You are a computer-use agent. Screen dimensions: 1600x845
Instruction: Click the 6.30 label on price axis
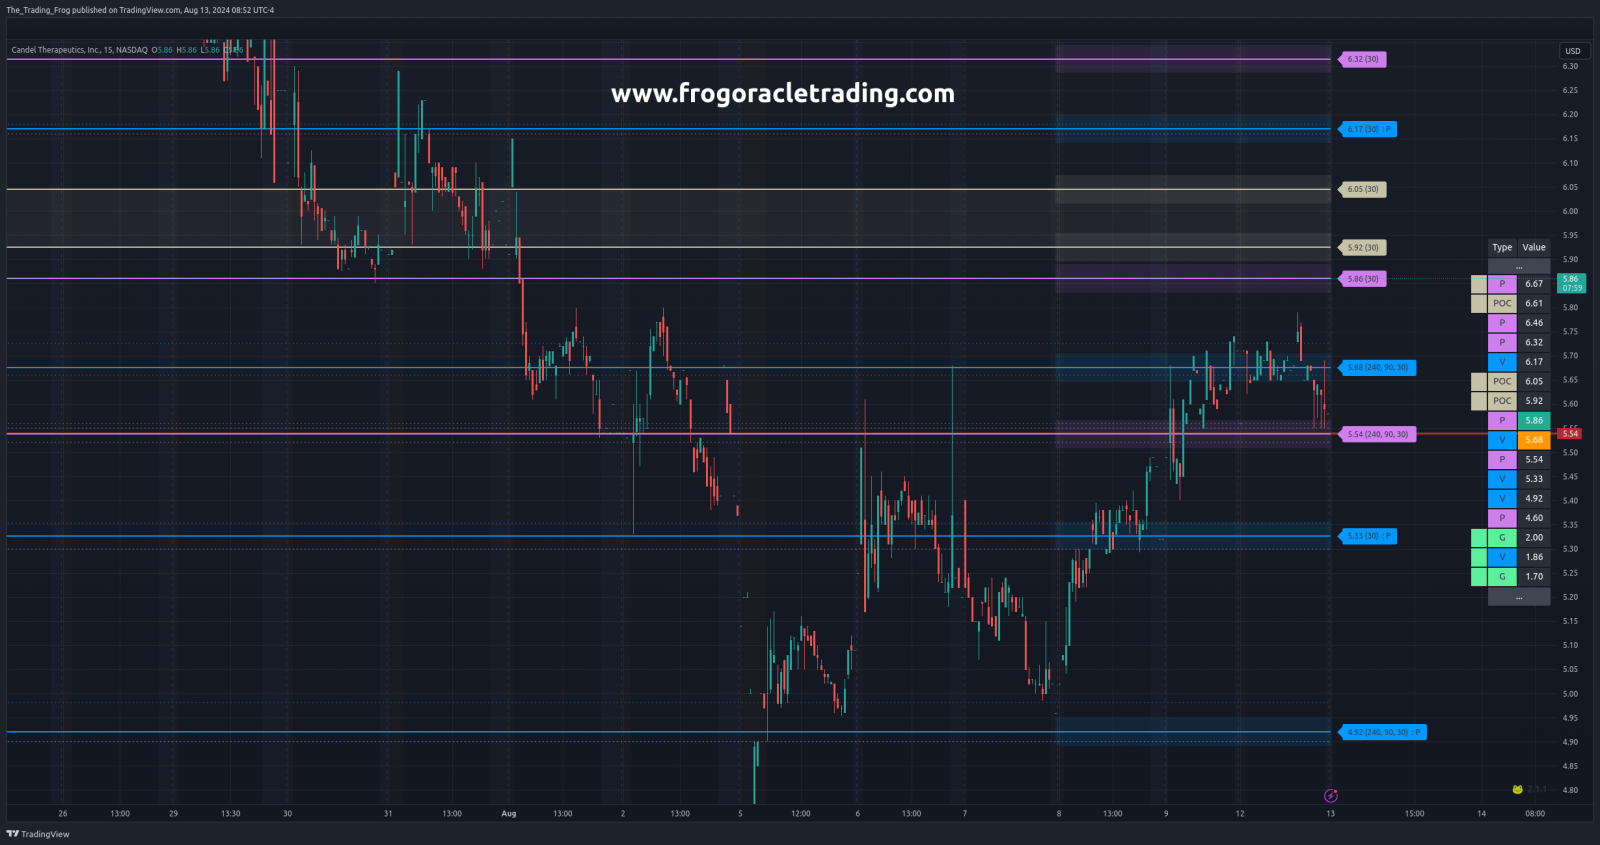1570,67
